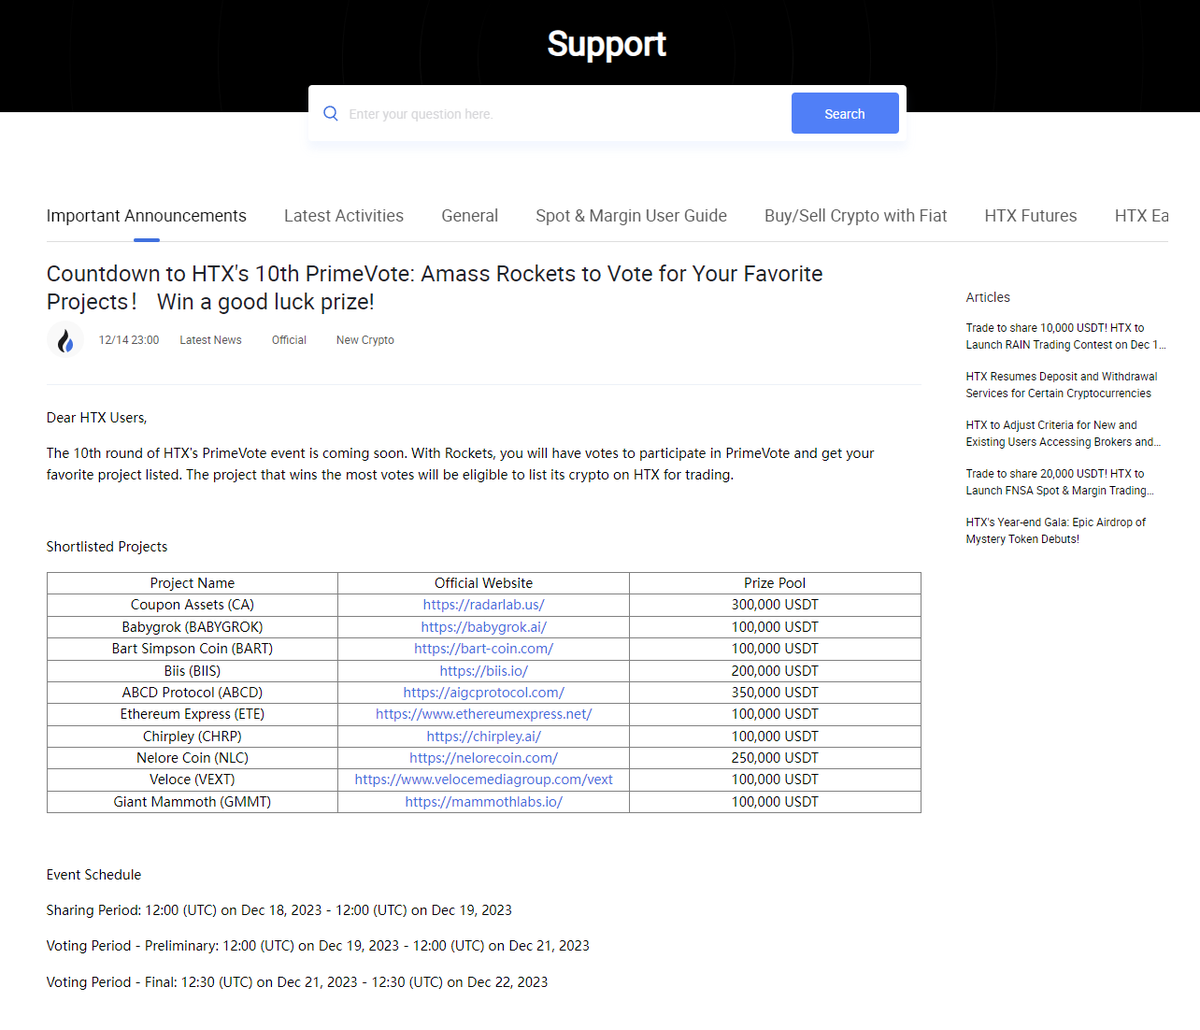Screen dimensions: 1200x1030
Task: Open the mammothlabs.io website link
Action: (484, 802)
